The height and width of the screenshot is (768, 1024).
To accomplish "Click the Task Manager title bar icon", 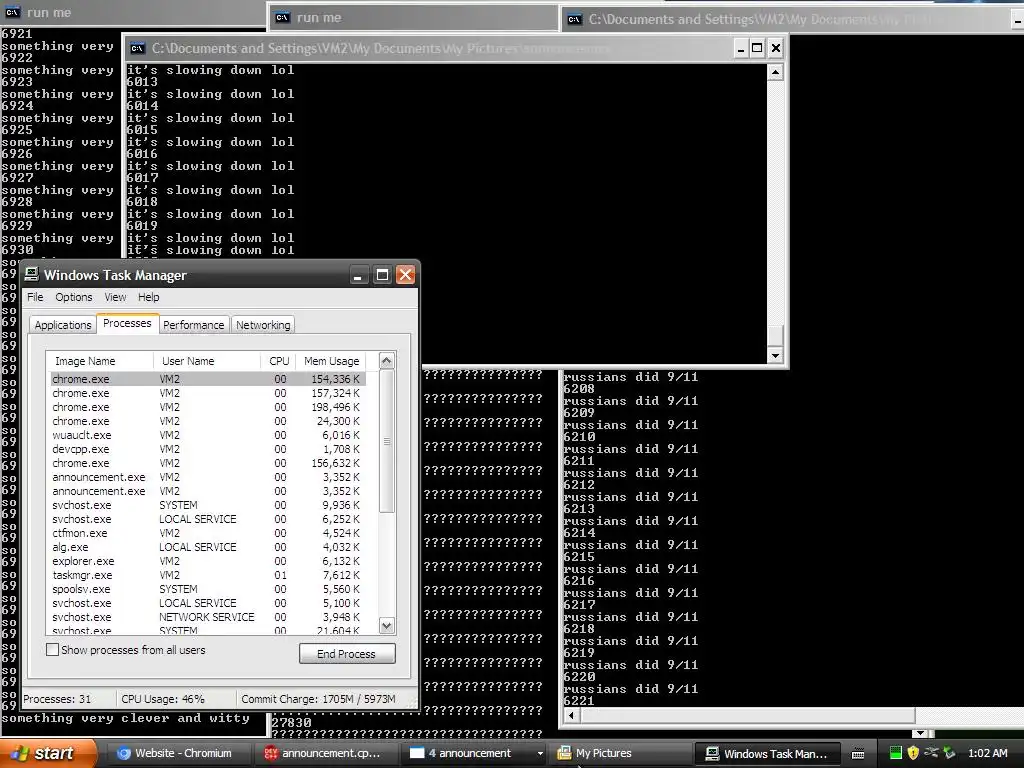I will pyautogui.click(x=31, y=274).
